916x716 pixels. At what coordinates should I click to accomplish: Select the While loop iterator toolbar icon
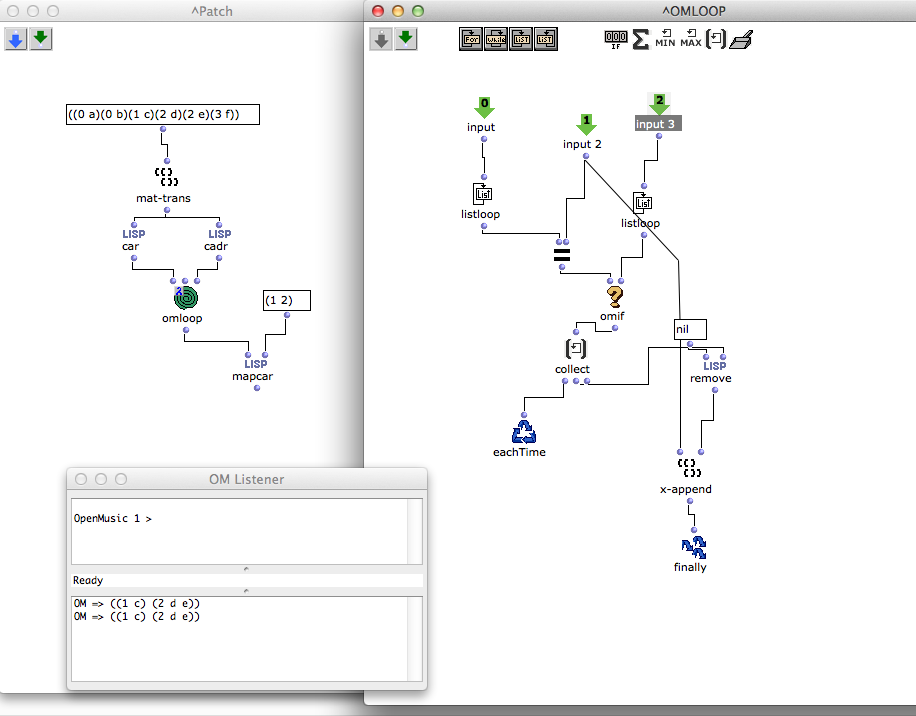(496, 39)
